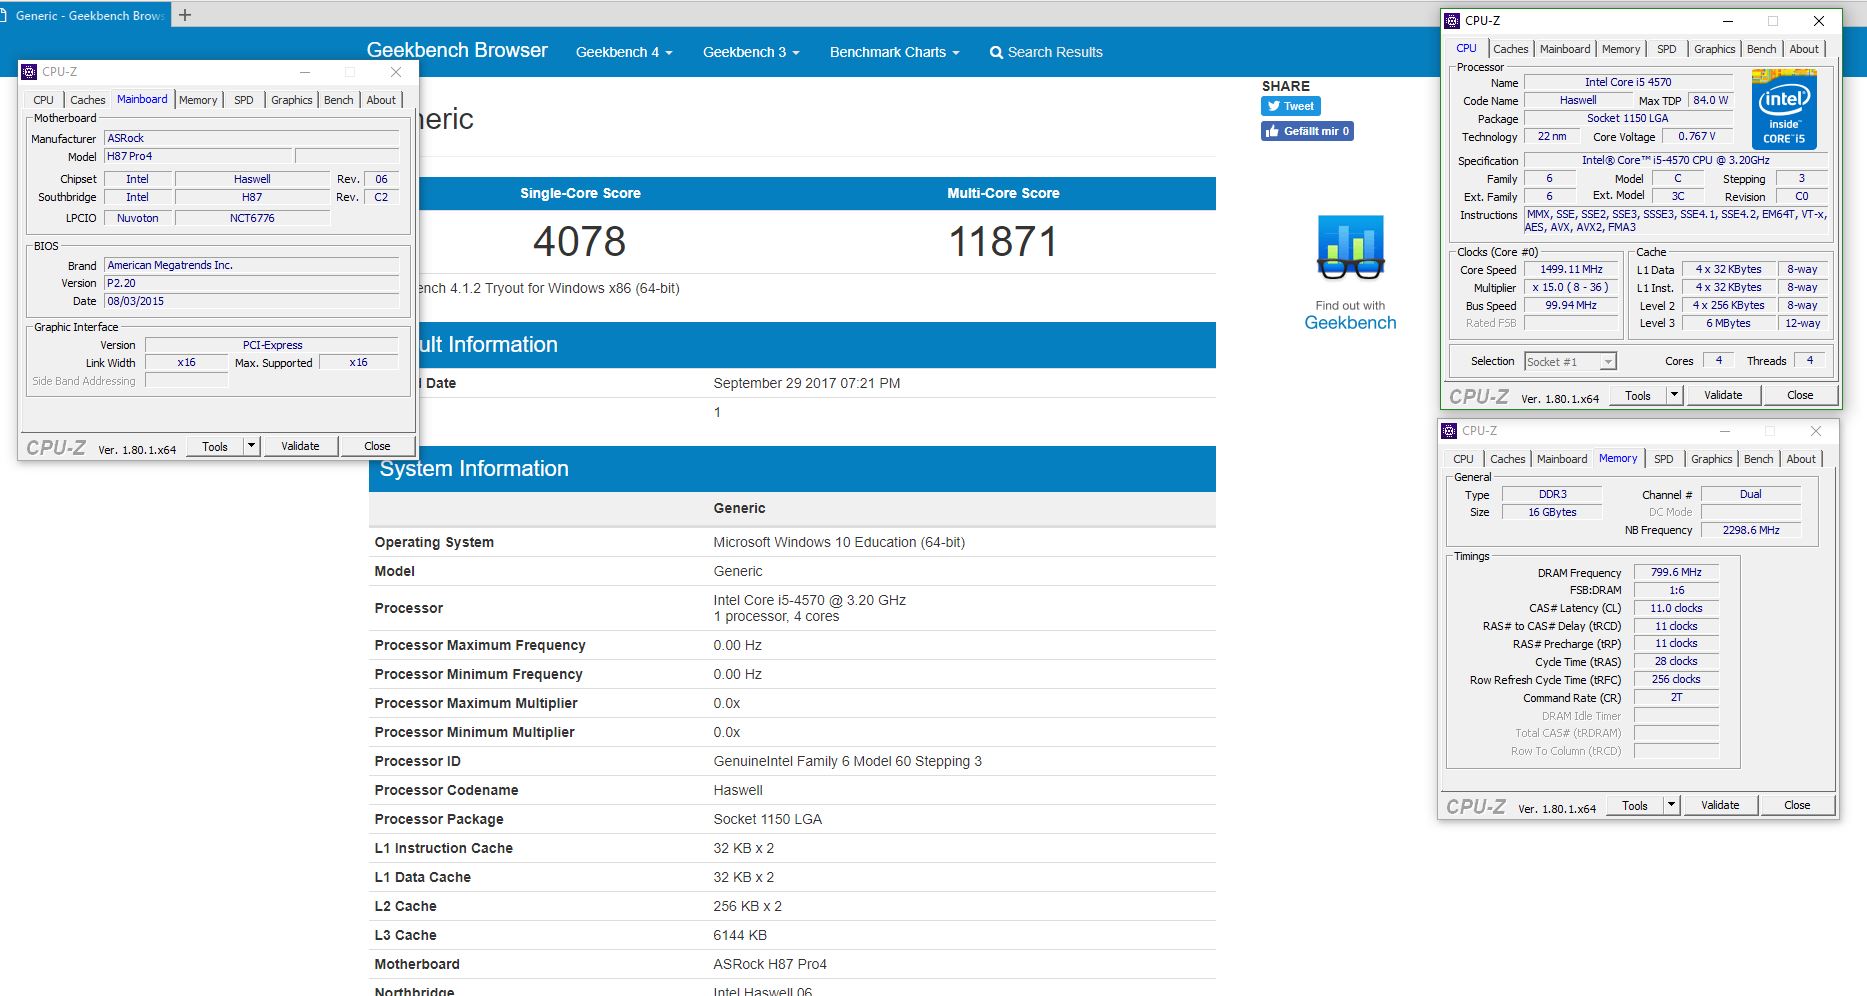The image size is (1867, 996).
Task: Click the Single-Core Score value 4078
Action: point(579,241)
